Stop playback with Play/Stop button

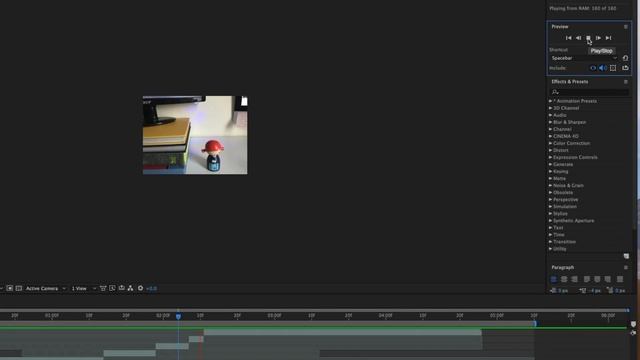pos(588,38)
